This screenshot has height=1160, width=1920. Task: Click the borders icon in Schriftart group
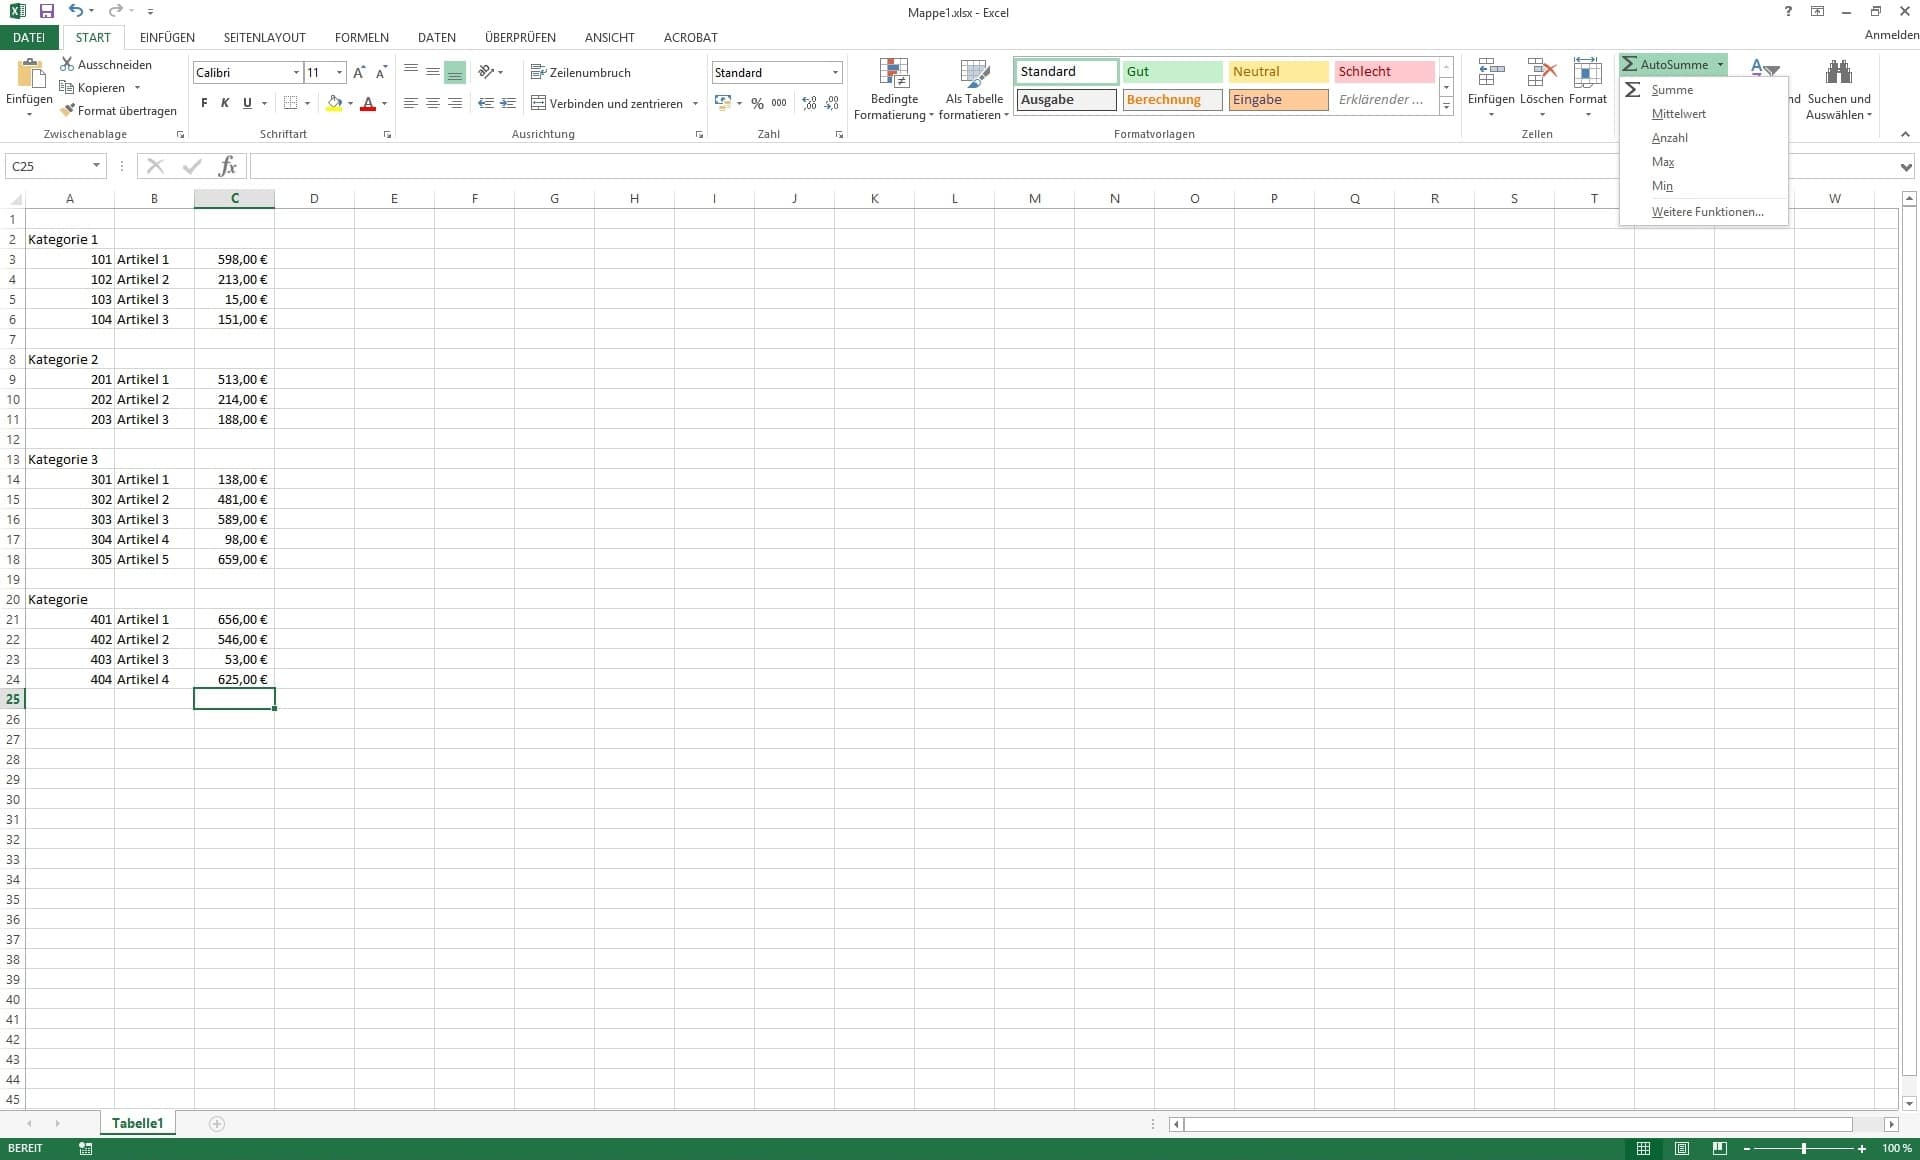(290, 103)
